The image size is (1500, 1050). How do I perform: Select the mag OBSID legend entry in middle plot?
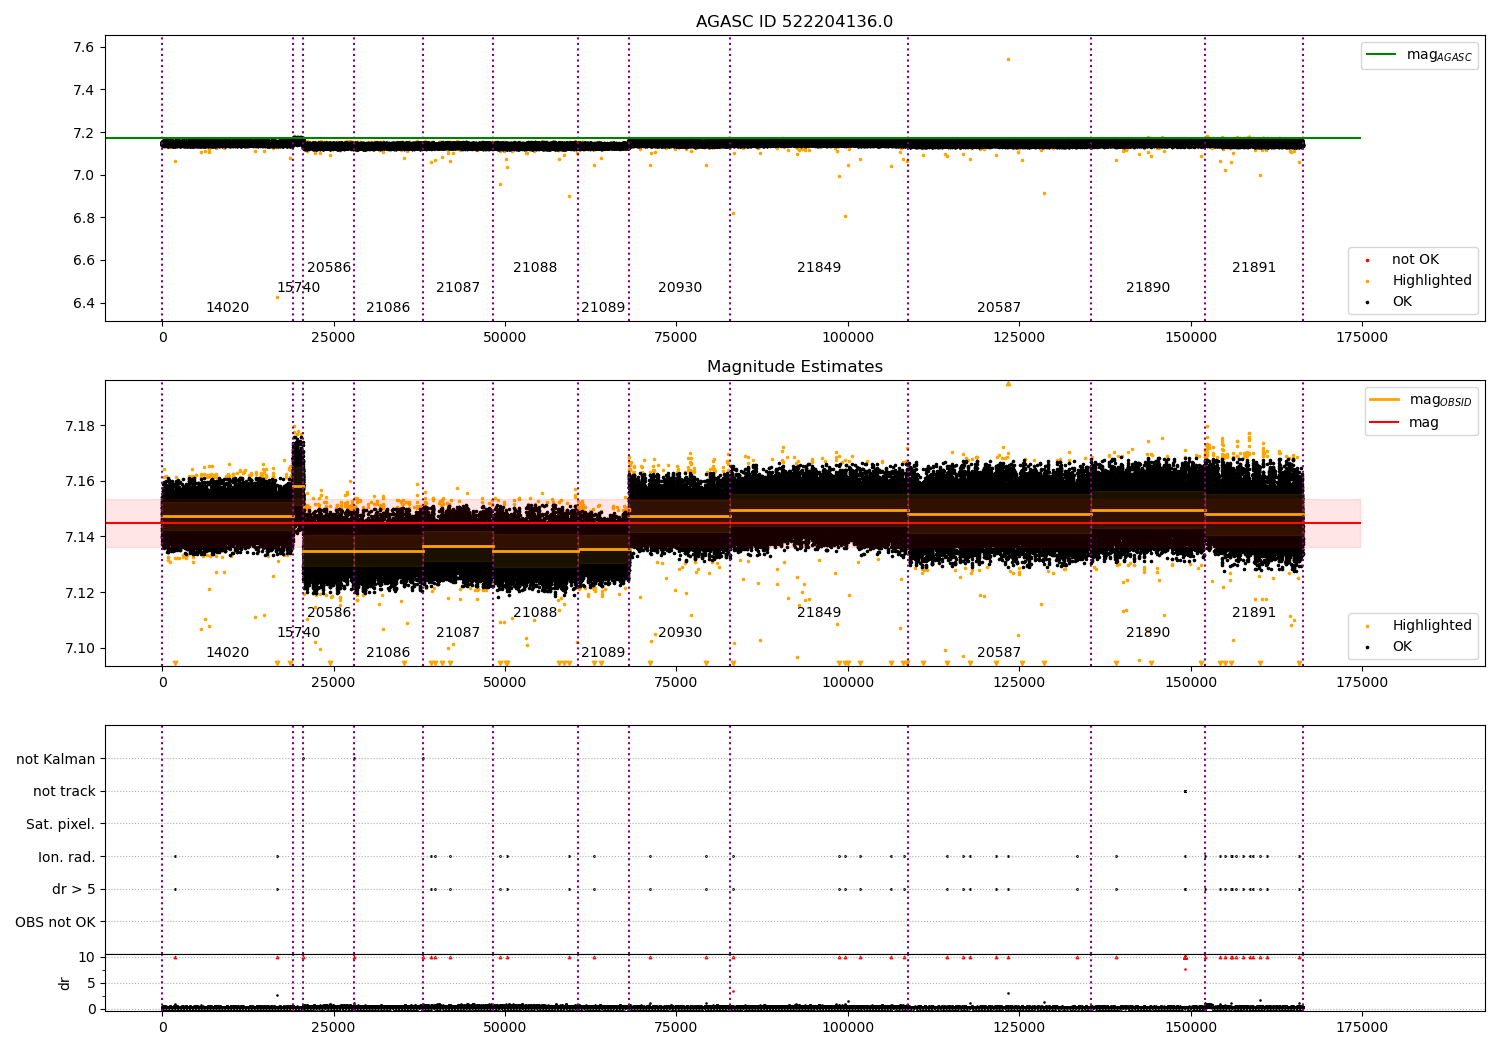(x=1420, y=400)
